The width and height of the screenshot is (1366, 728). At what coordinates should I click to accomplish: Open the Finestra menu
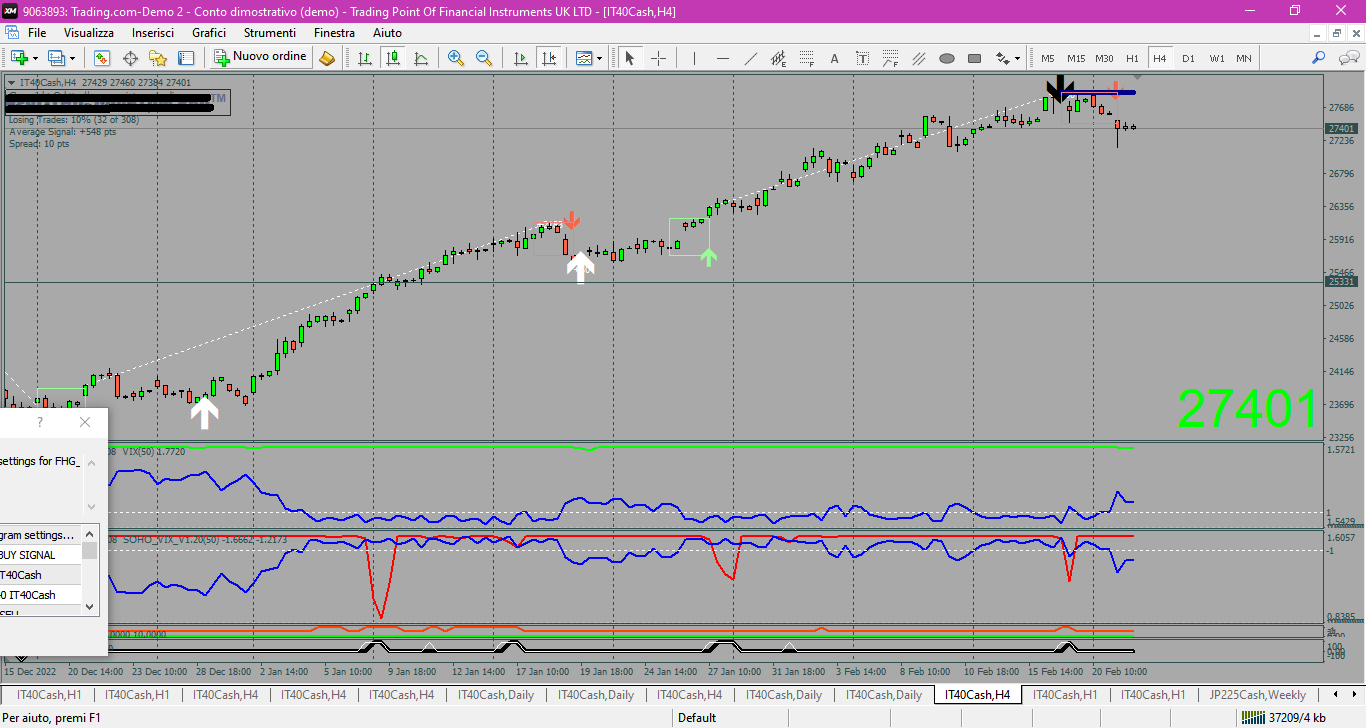tap(334, 33)
